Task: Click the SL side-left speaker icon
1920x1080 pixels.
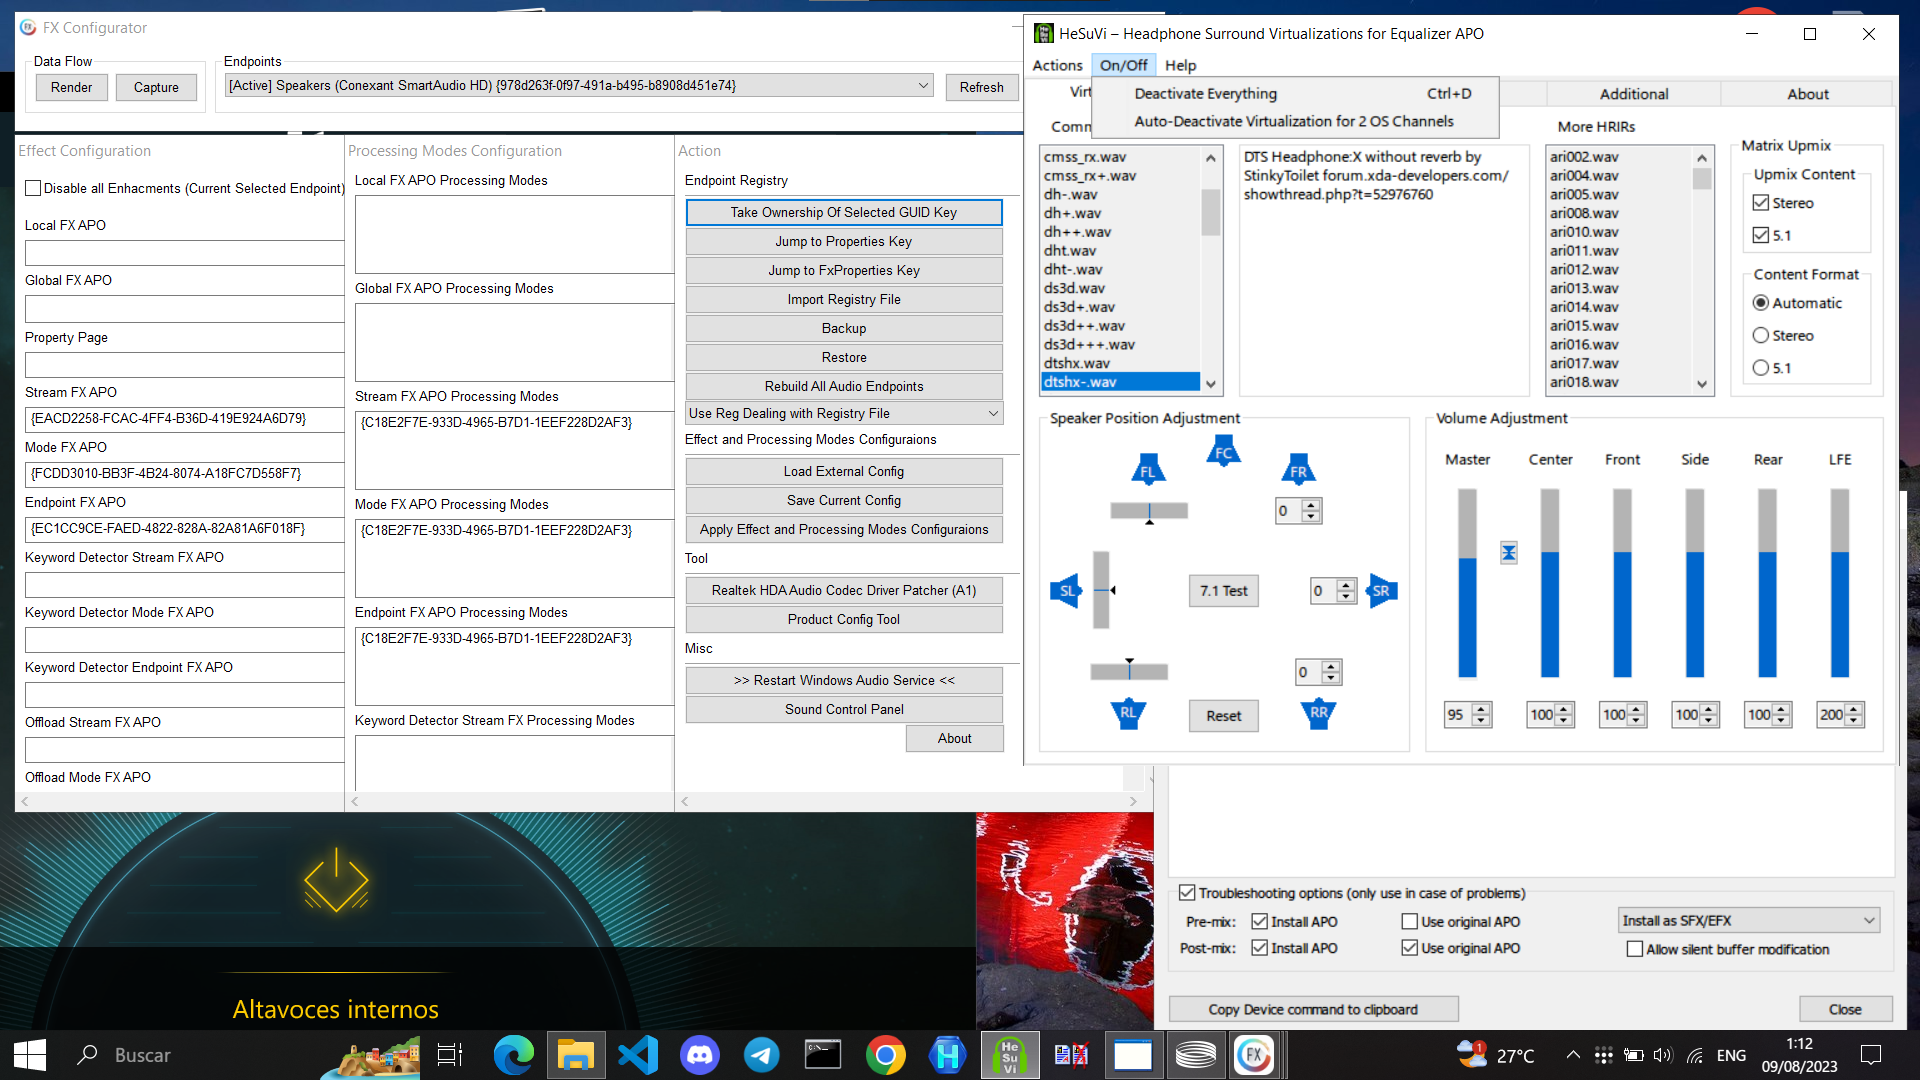Action: pyautogui.click(x=1067, y=591)
